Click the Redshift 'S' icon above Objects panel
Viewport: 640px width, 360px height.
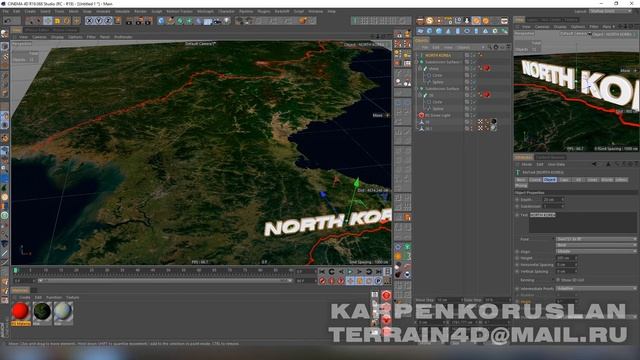click(429, 21)
